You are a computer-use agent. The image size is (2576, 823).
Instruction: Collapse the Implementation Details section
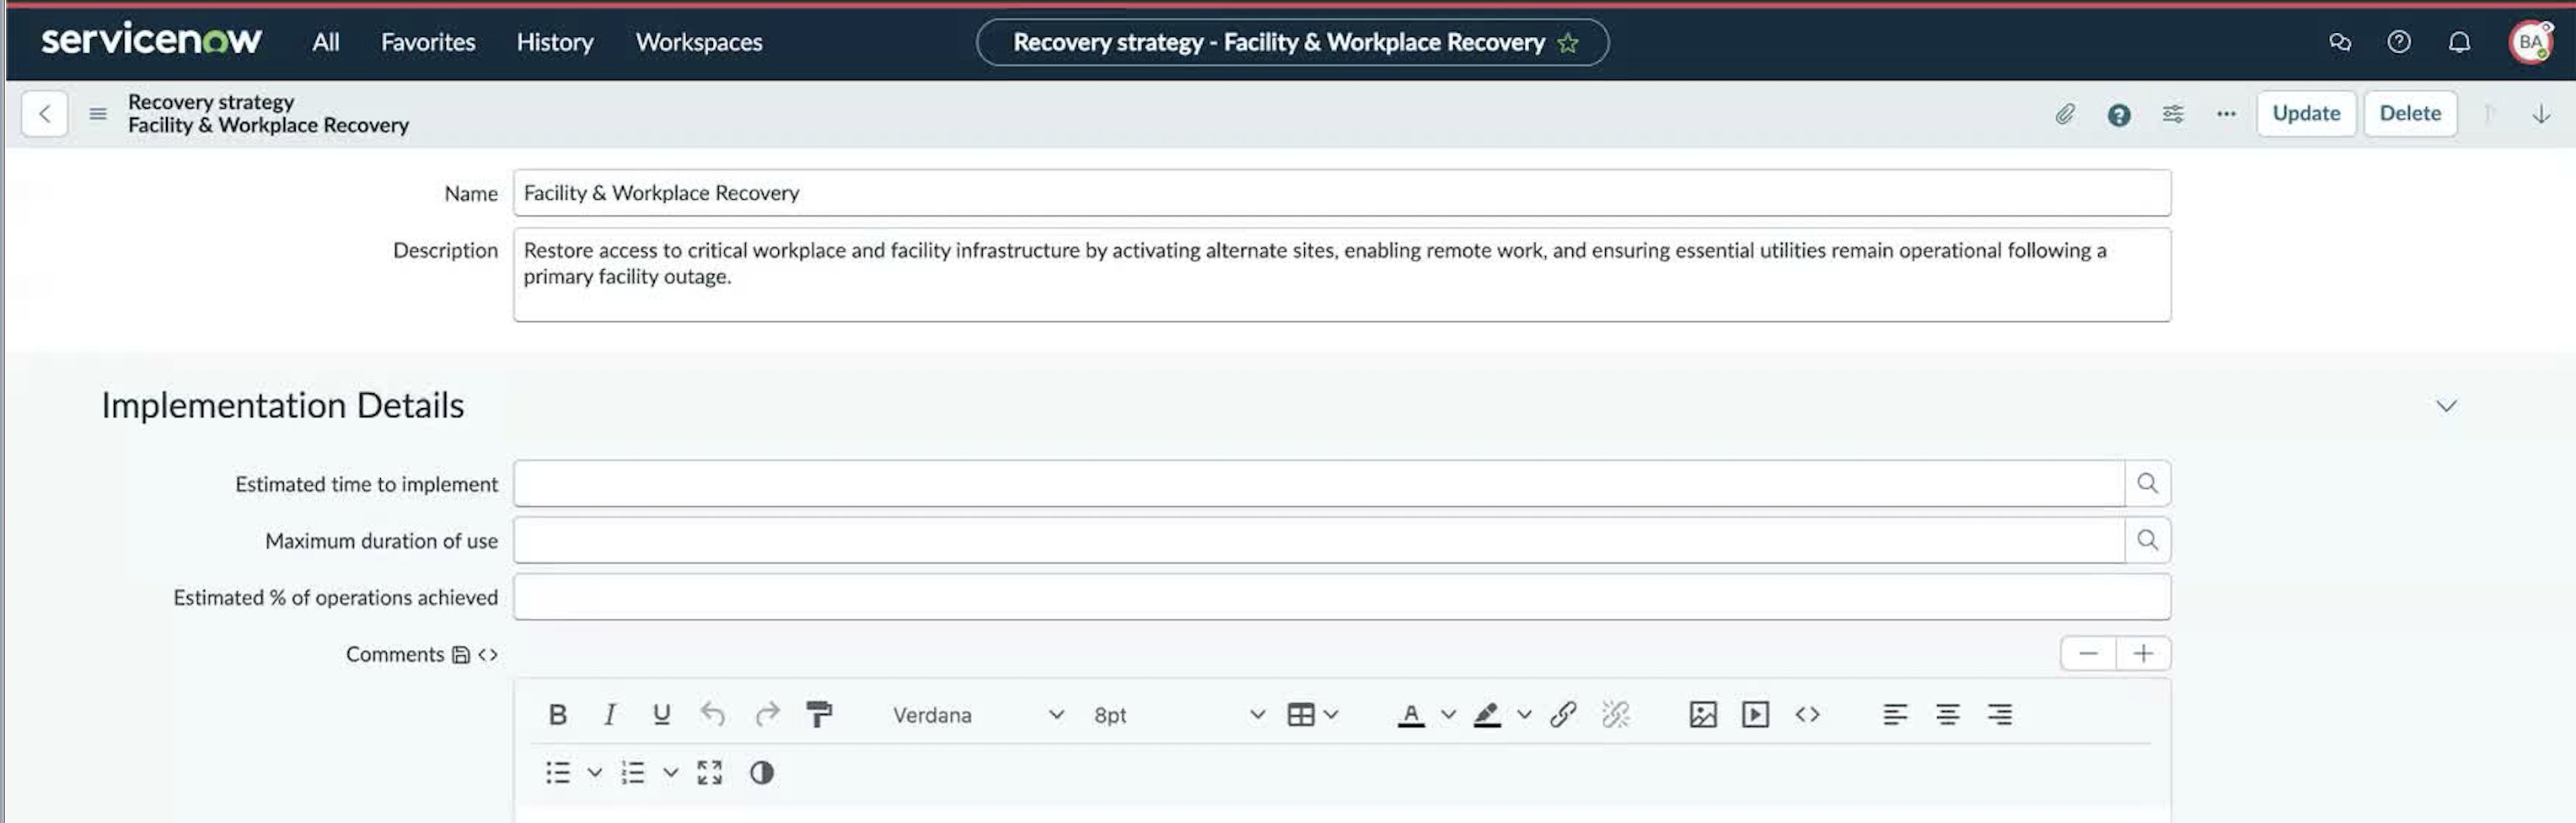[x=2446, y=406]
